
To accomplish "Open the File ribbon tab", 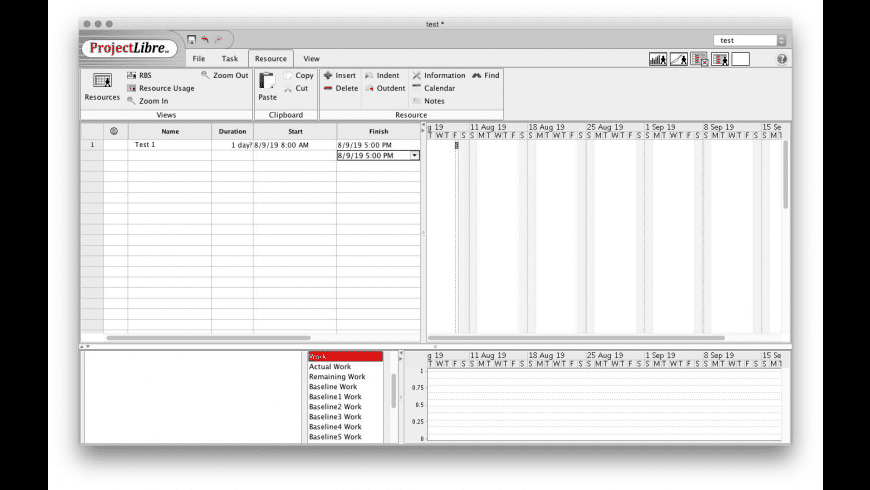I will tap(199, 58).
